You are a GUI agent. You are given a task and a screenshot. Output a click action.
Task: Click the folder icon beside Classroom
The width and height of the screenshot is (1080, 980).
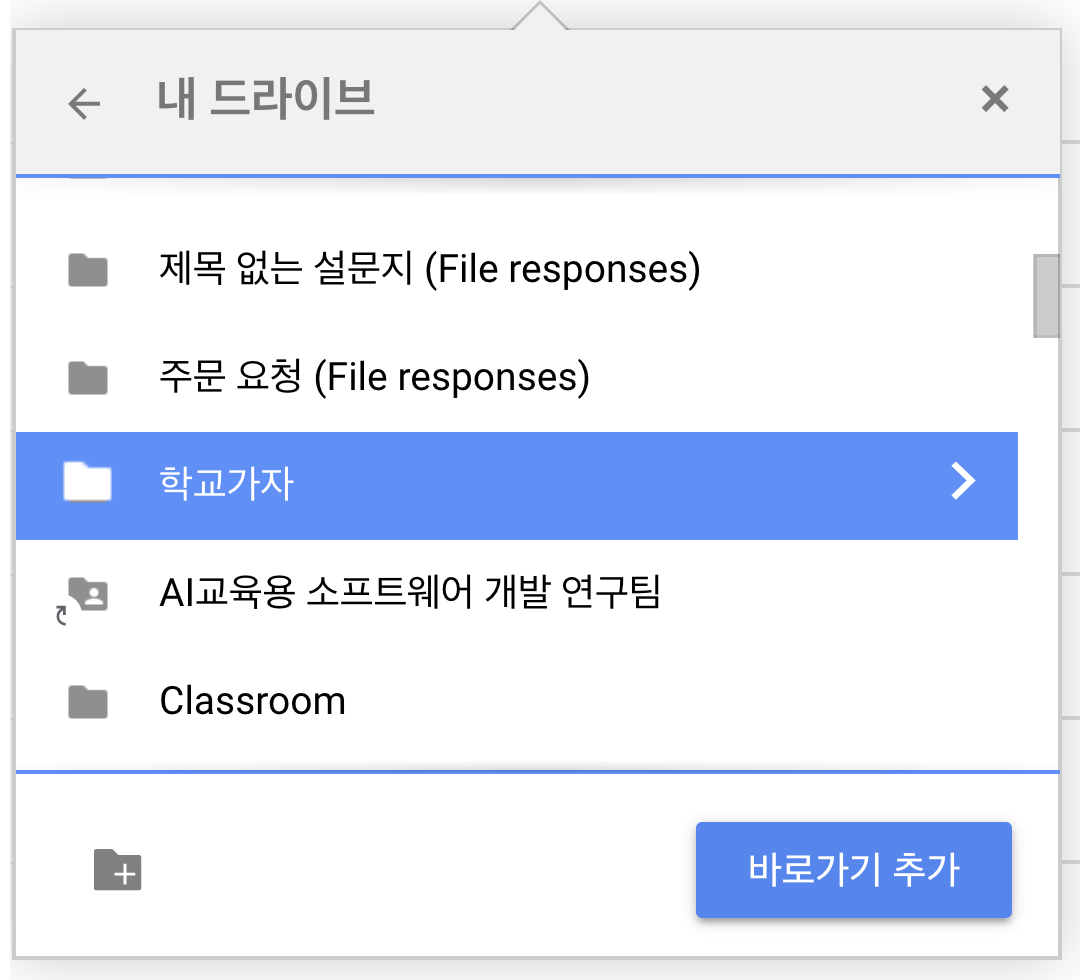(x=88, y=702)
